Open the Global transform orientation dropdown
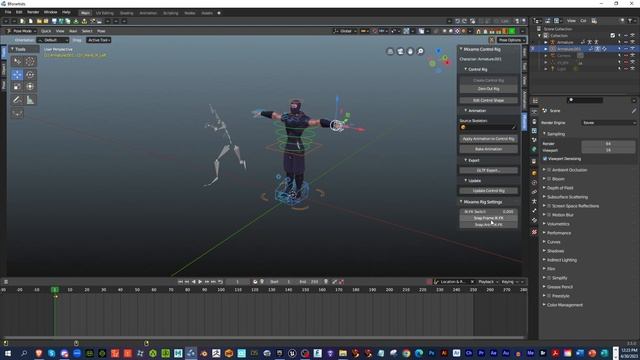640x360 pixels. 345,31
